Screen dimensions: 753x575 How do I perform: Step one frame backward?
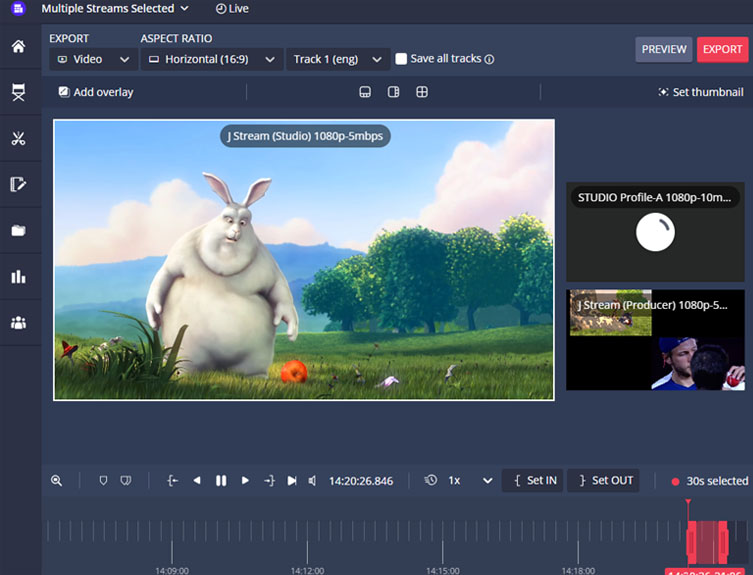[x=197, y=480]
